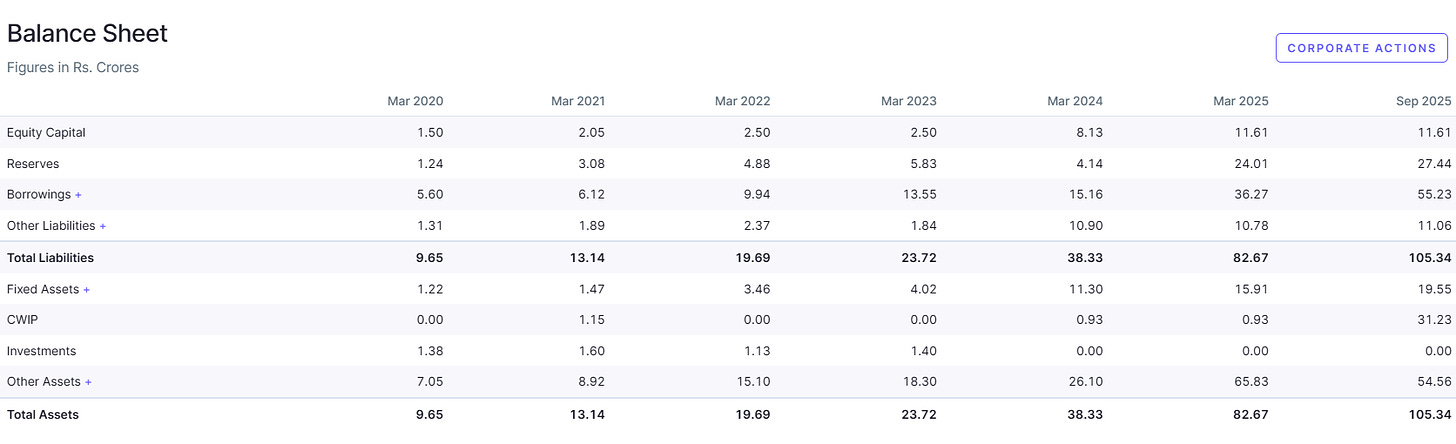Expand the Borrowings row breakdown
The height and width of the screenshot is (444, 1456).
point(78,195)
